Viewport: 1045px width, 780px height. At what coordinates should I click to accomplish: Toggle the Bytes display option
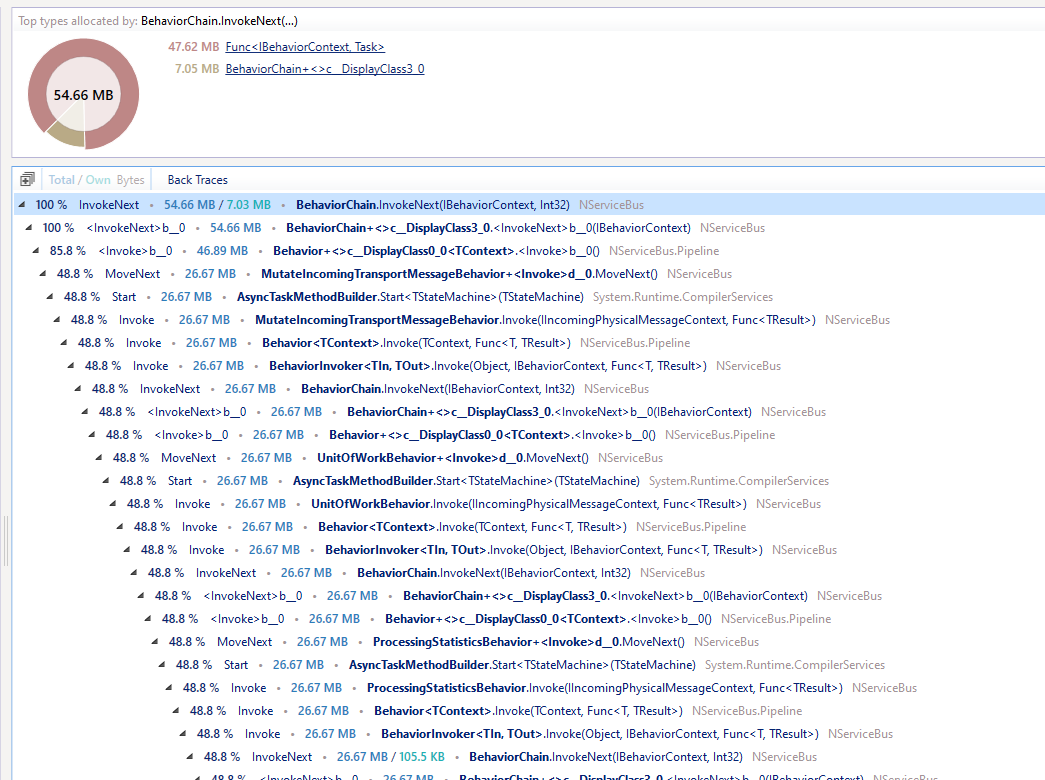pyautogui.click(x=130, y=180)
